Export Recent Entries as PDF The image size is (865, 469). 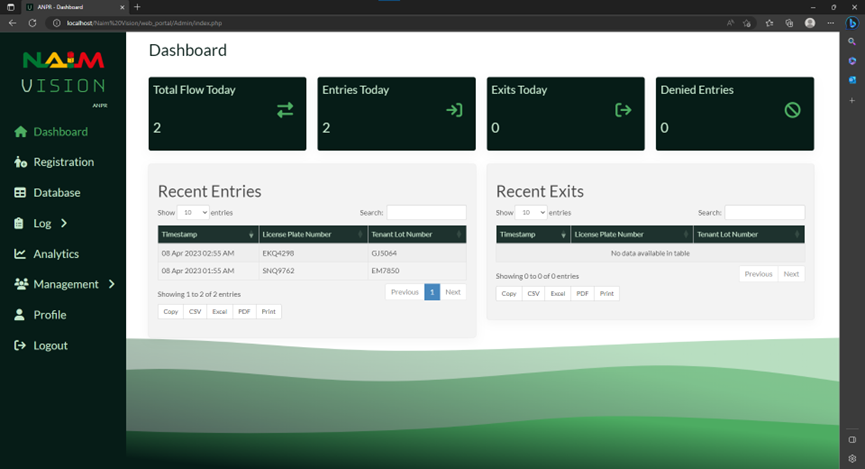244,312
